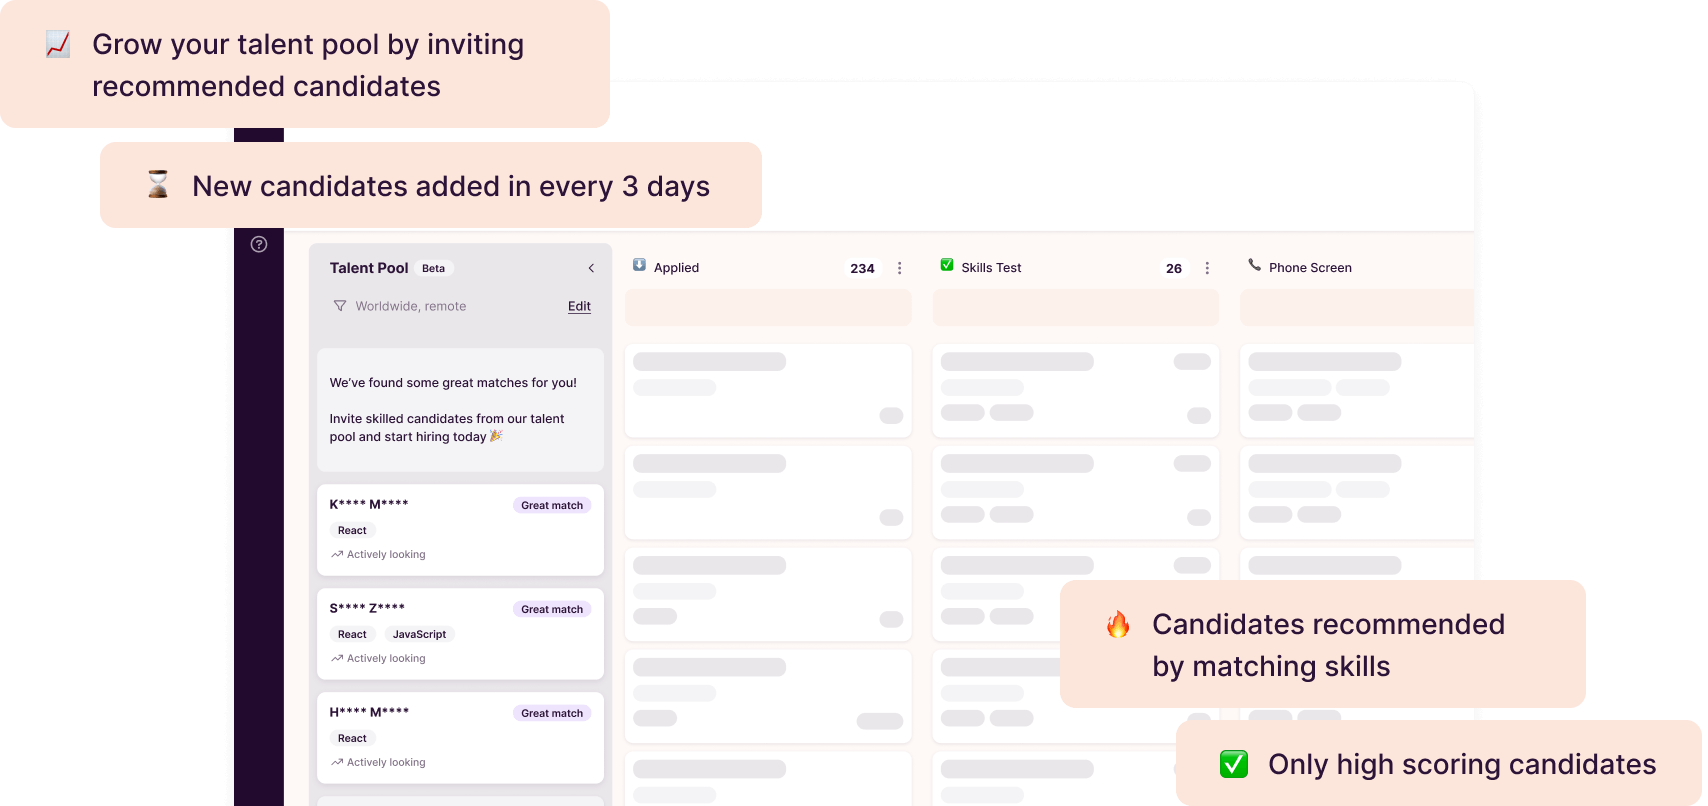Click the chart icon on top banner
This screenshot has width=1708, height=806.
coord(58,44)
